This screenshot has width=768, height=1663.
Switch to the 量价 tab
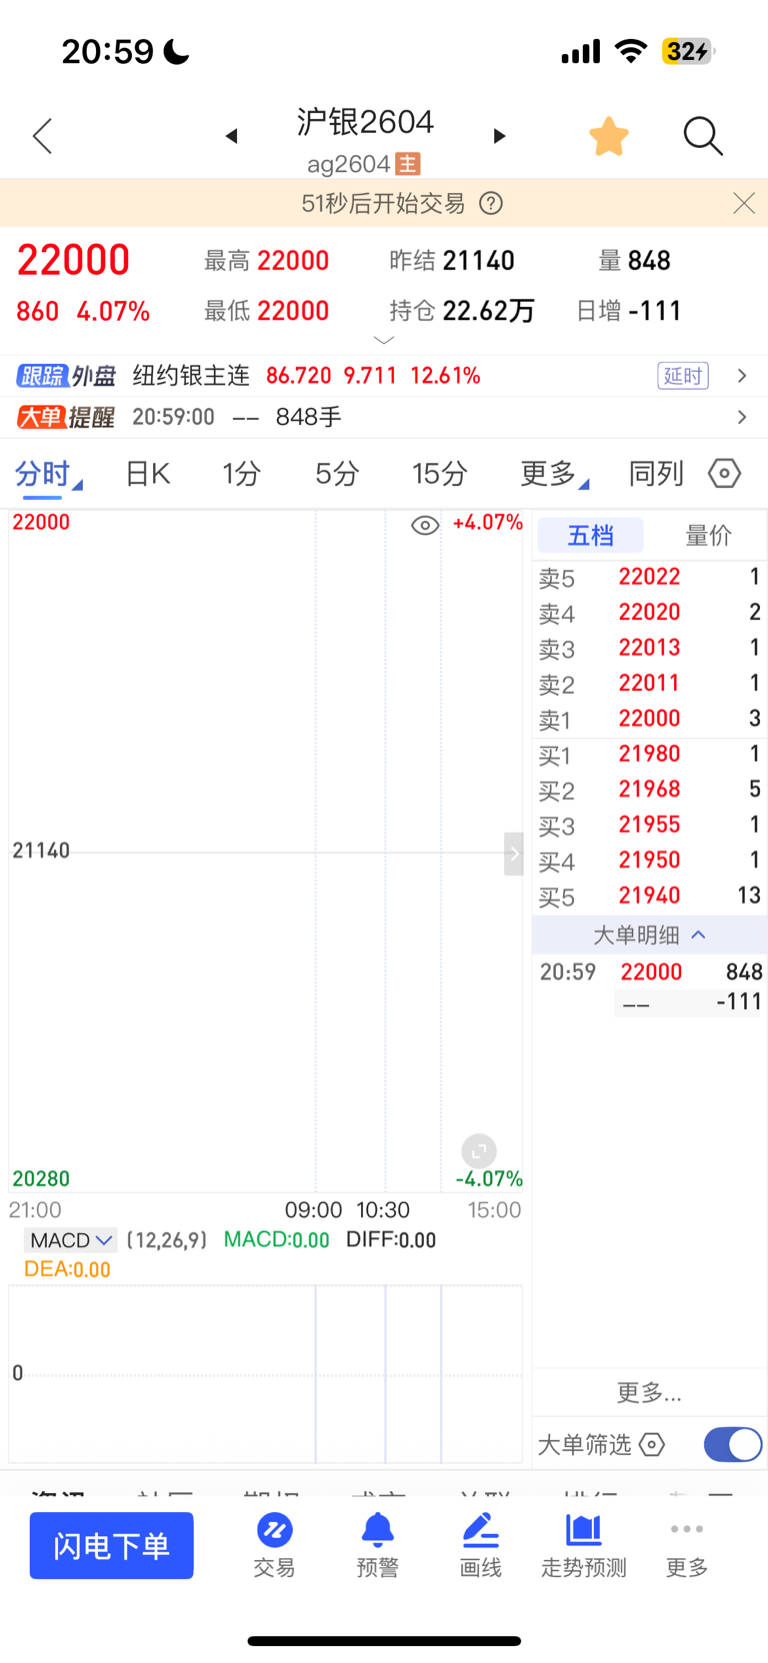click(708, 536)
